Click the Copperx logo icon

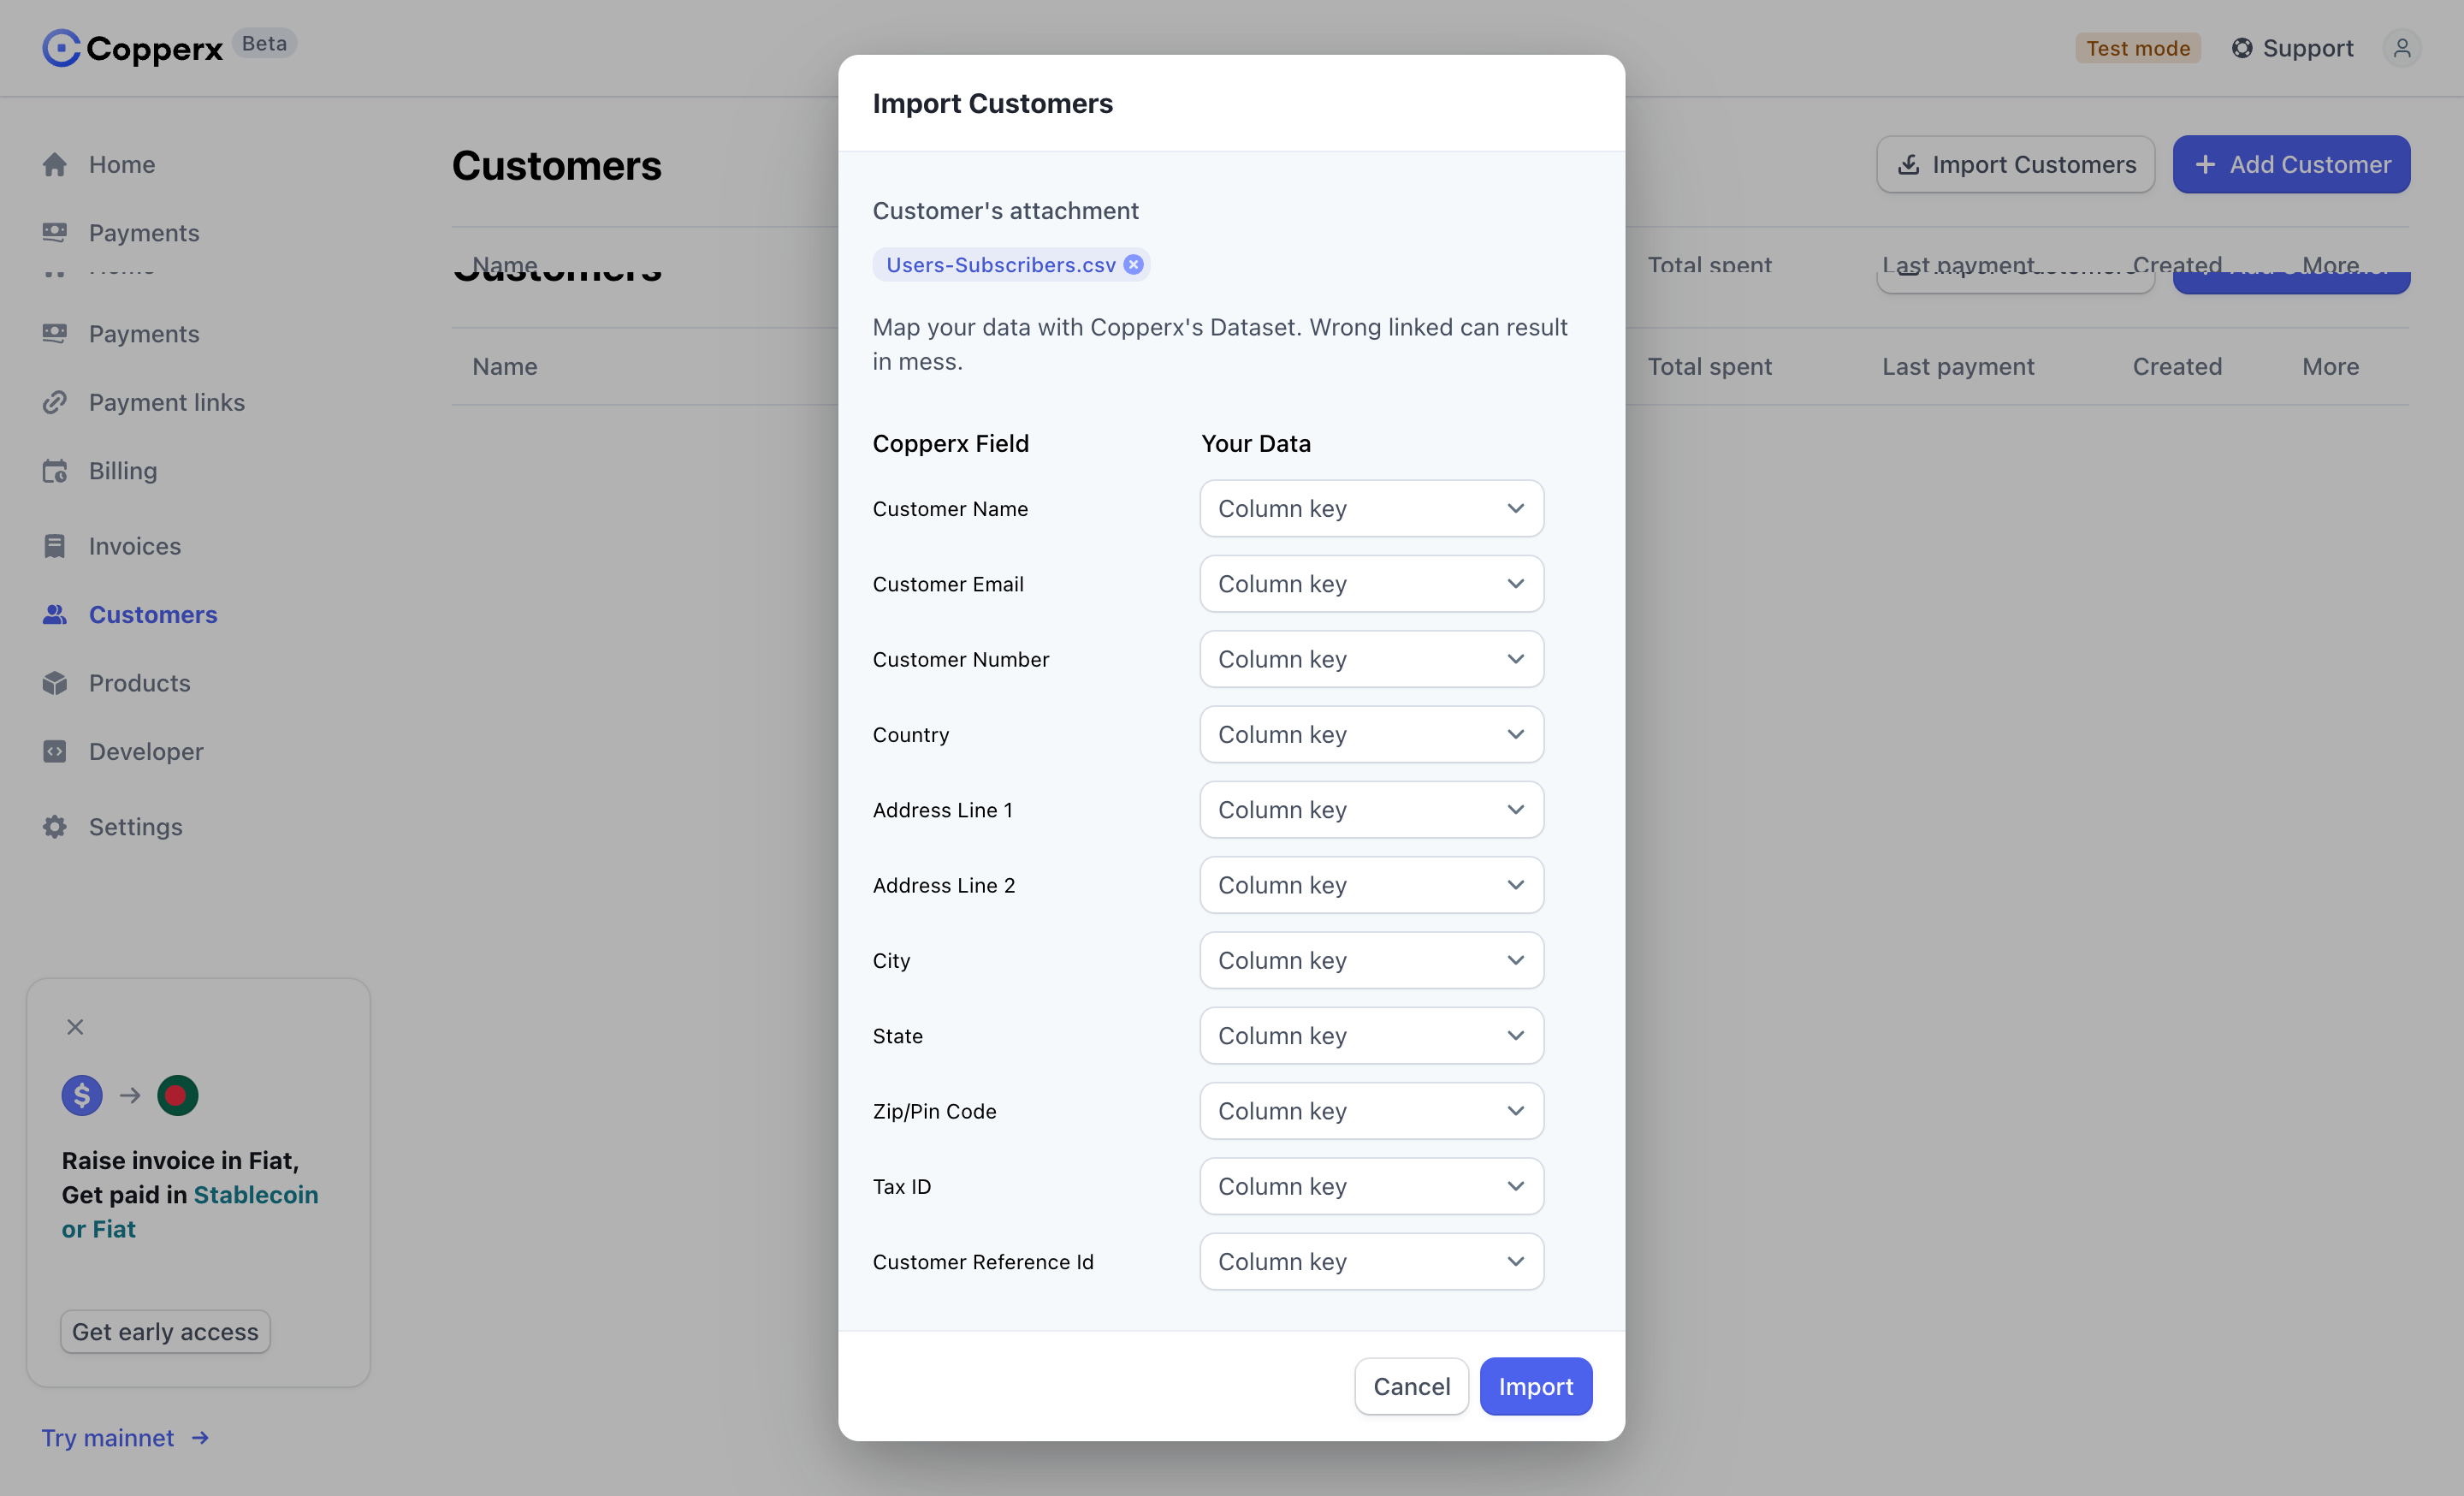61,48
